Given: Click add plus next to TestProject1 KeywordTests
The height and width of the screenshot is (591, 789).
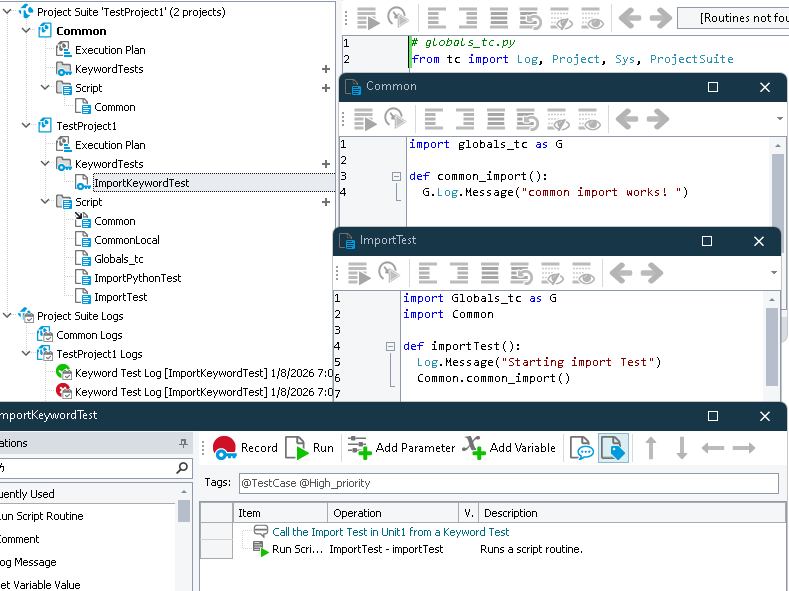Looking at the screenshot, I should point(326,164).
